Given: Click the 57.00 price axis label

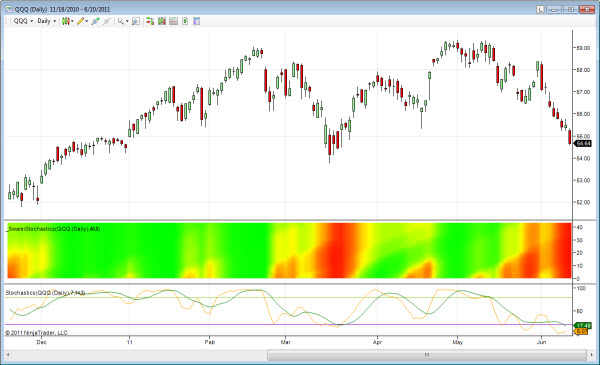Looking at the screenshot, I should click(583, 92).
